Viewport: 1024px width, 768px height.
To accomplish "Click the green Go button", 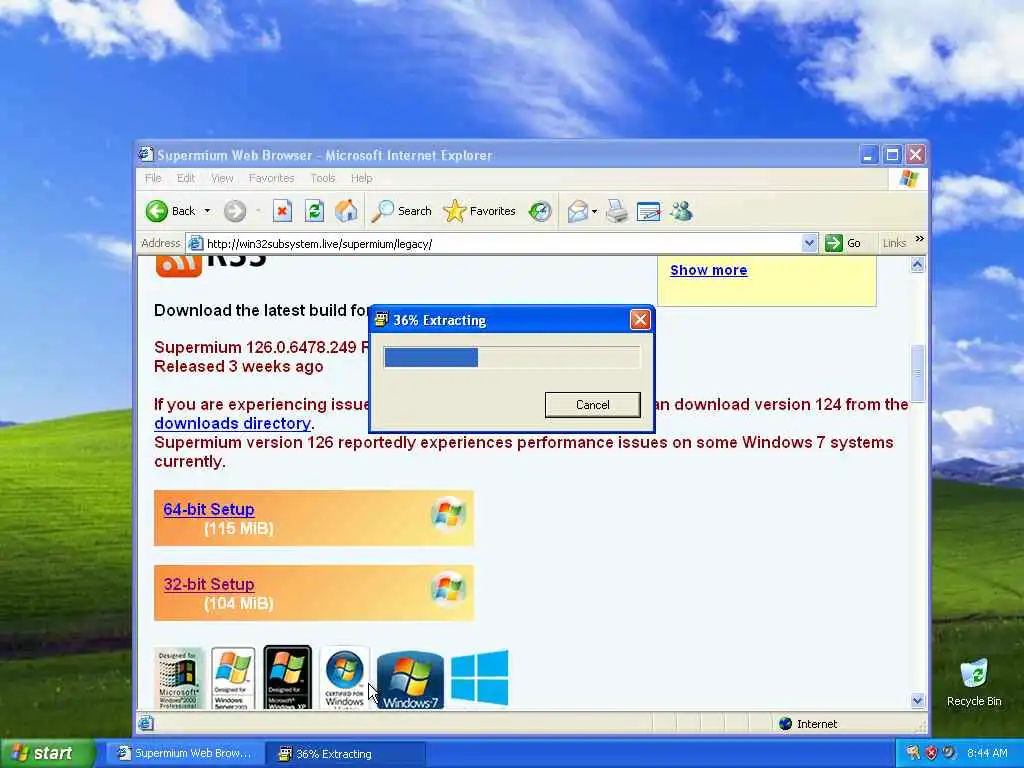I will [843, 244].
